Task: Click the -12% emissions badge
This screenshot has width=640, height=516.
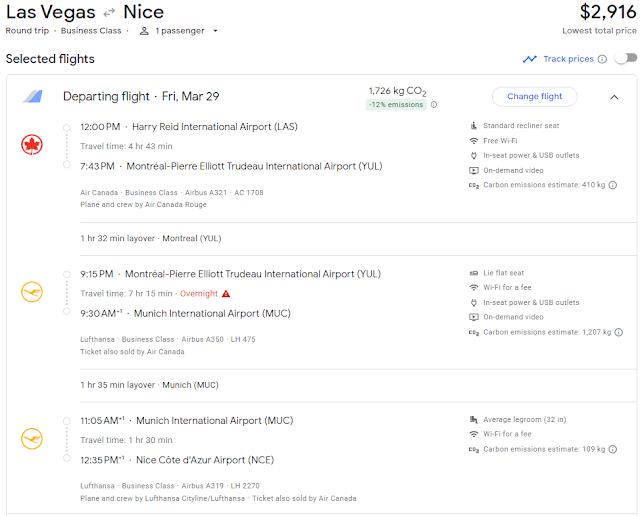Action: (x=396, y=104)
